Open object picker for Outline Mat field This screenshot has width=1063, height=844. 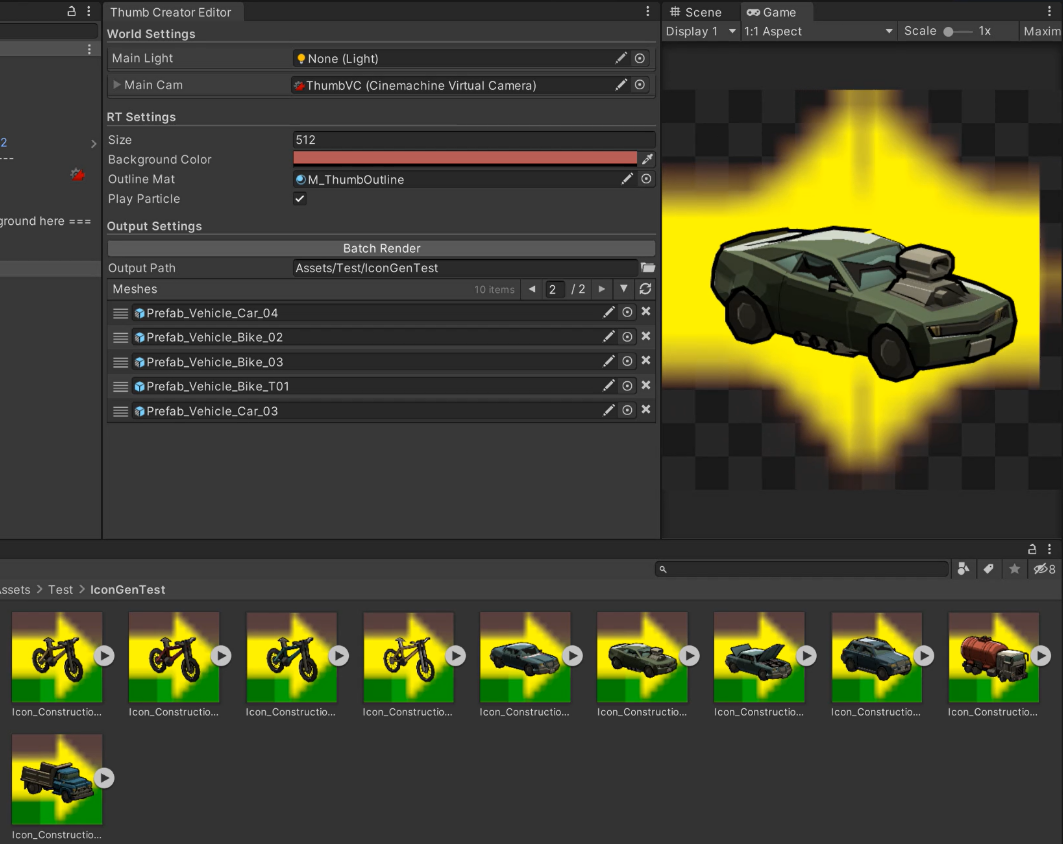(x=646, y=179)
